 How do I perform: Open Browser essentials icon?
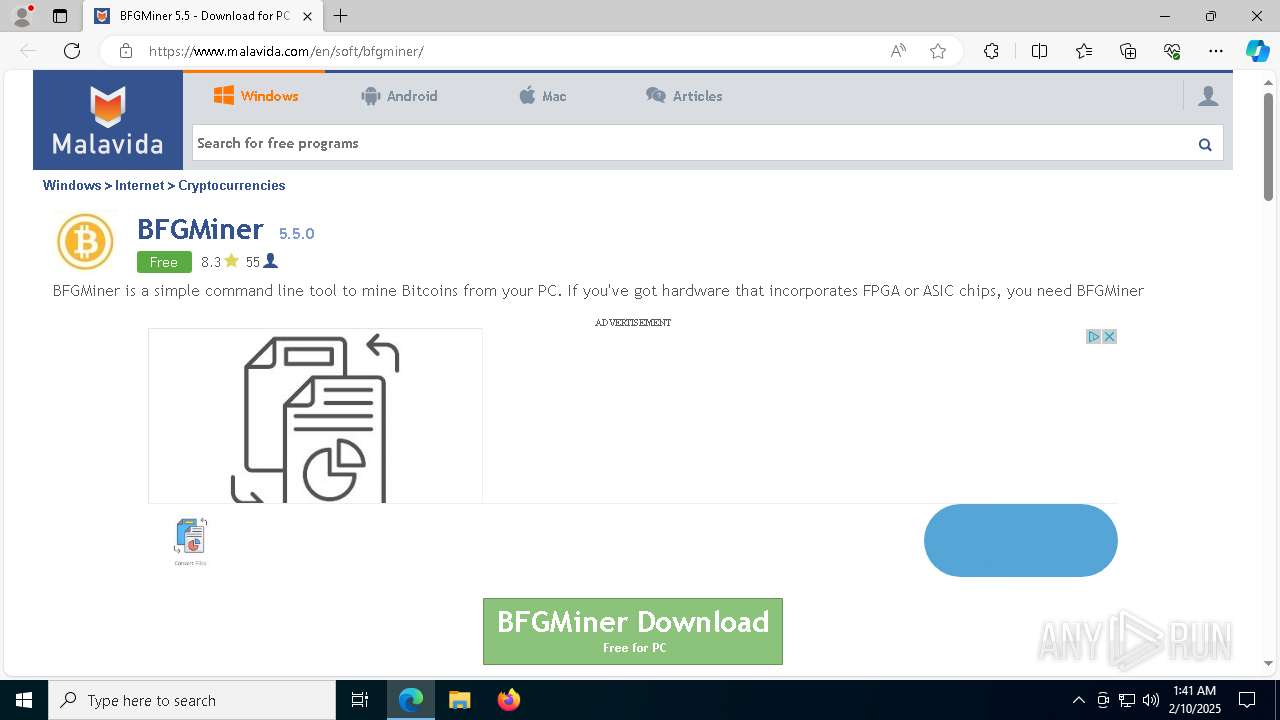[1172, 51]
